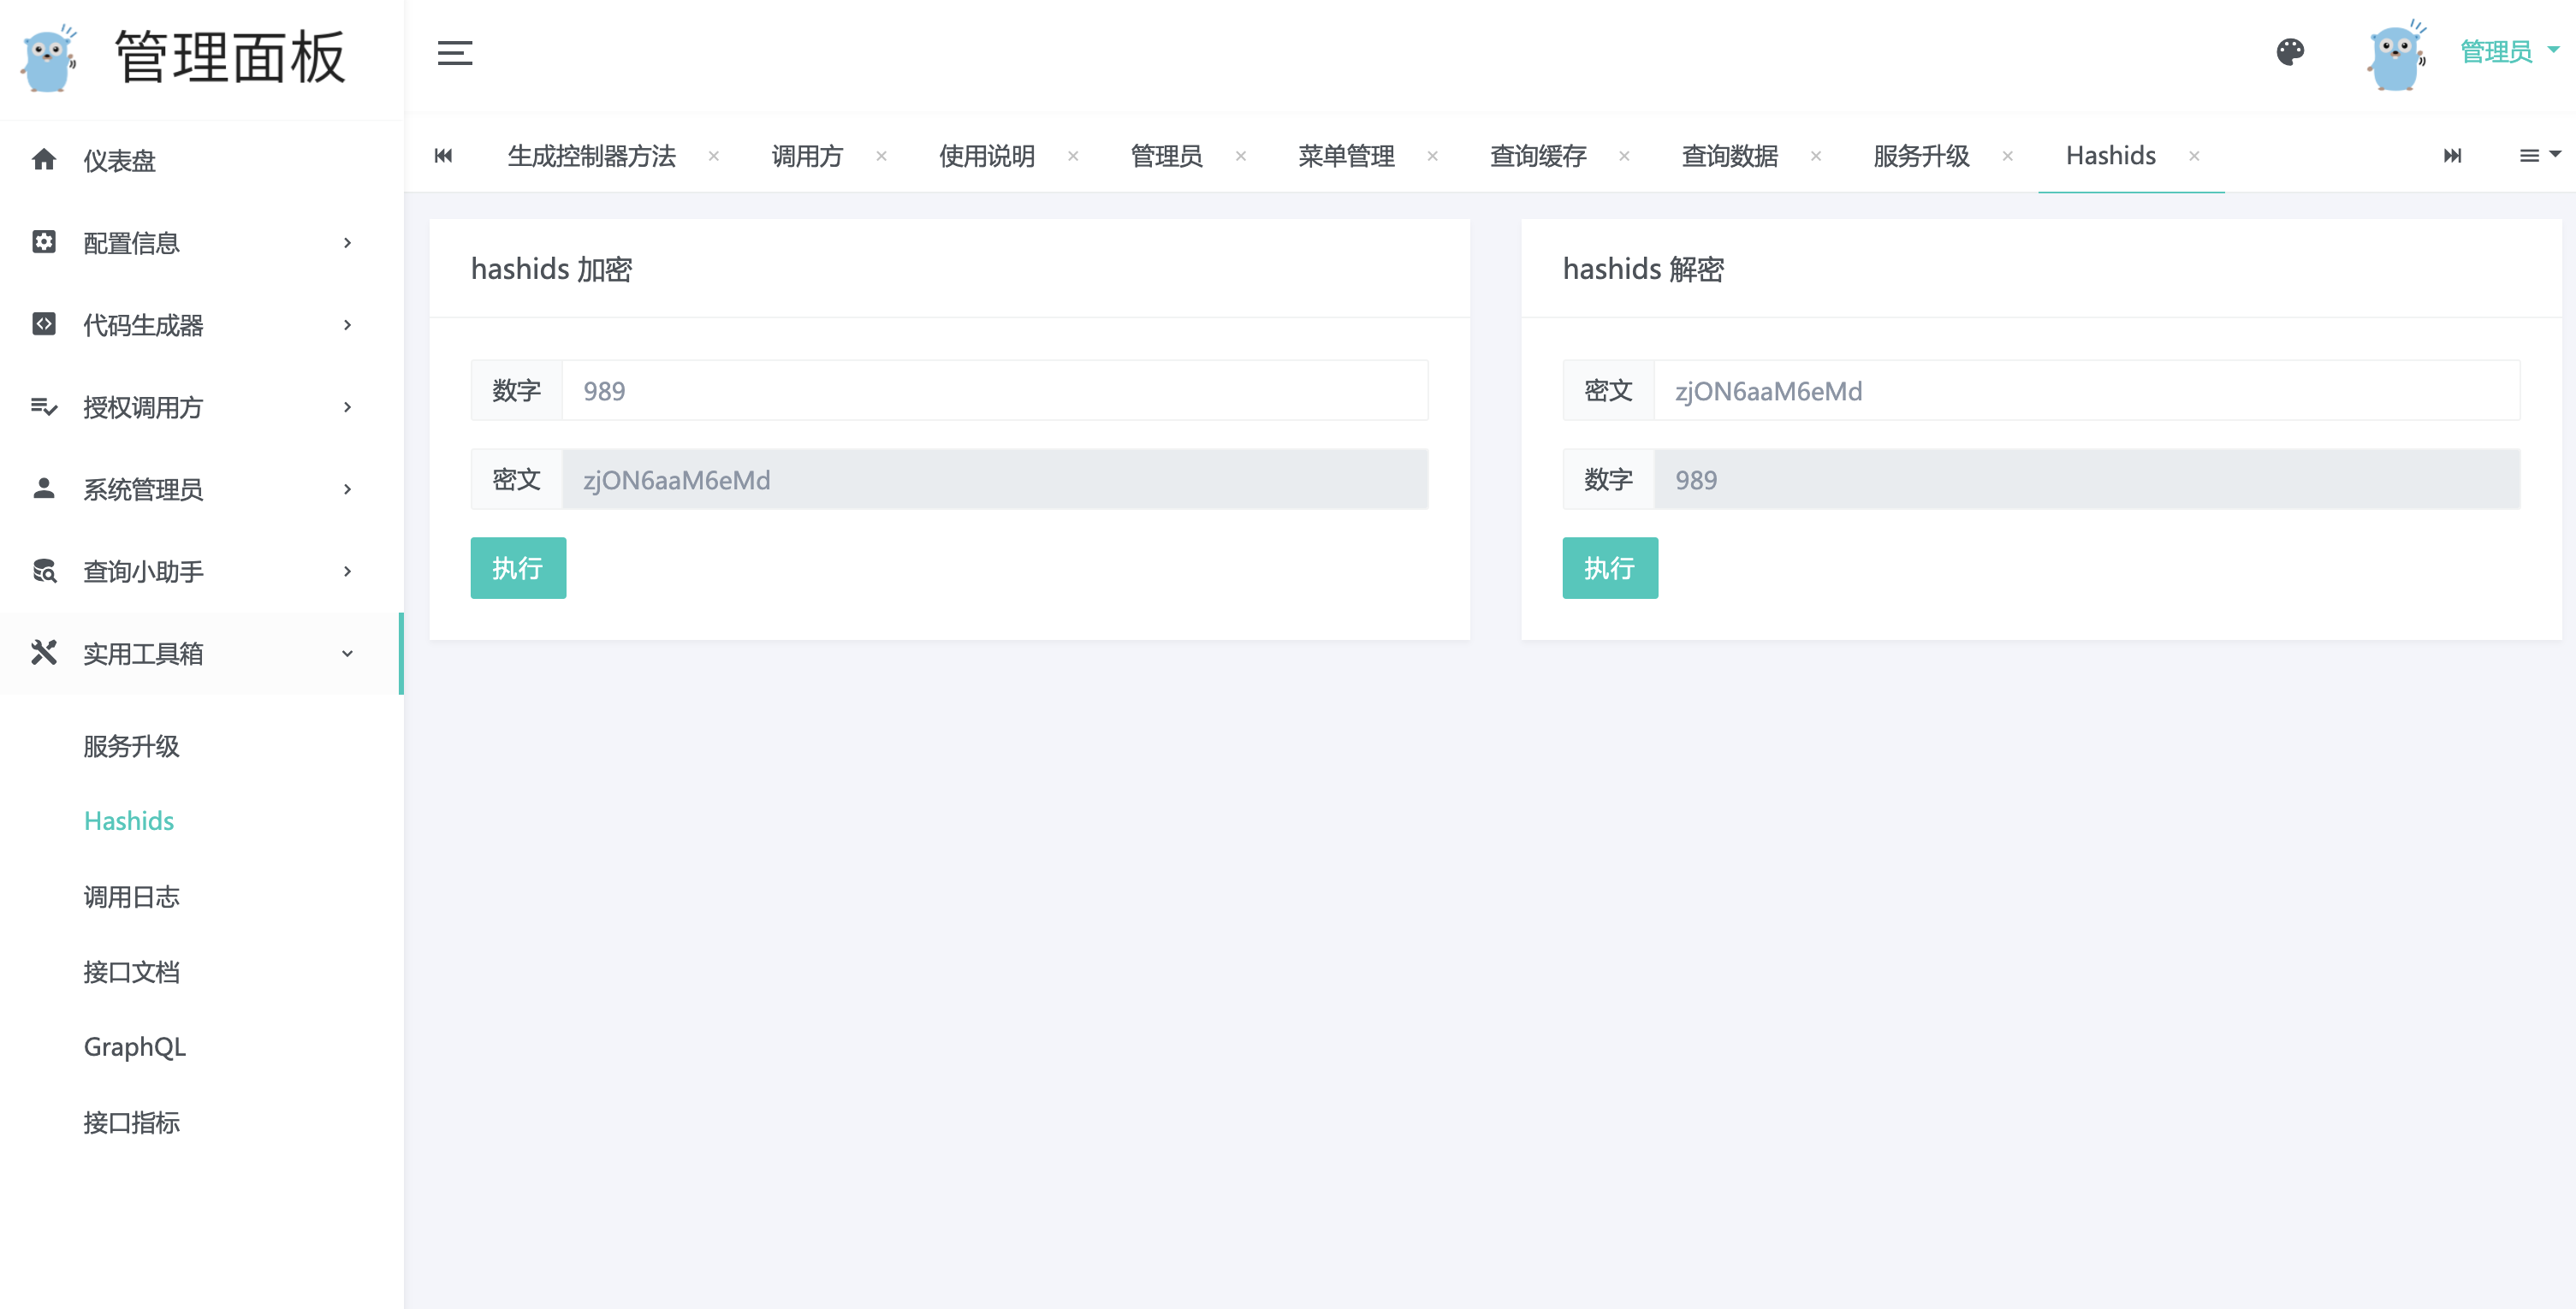Open the theme palette icon
Screen dimensions: 2576x1309
tap(2290, 52)
